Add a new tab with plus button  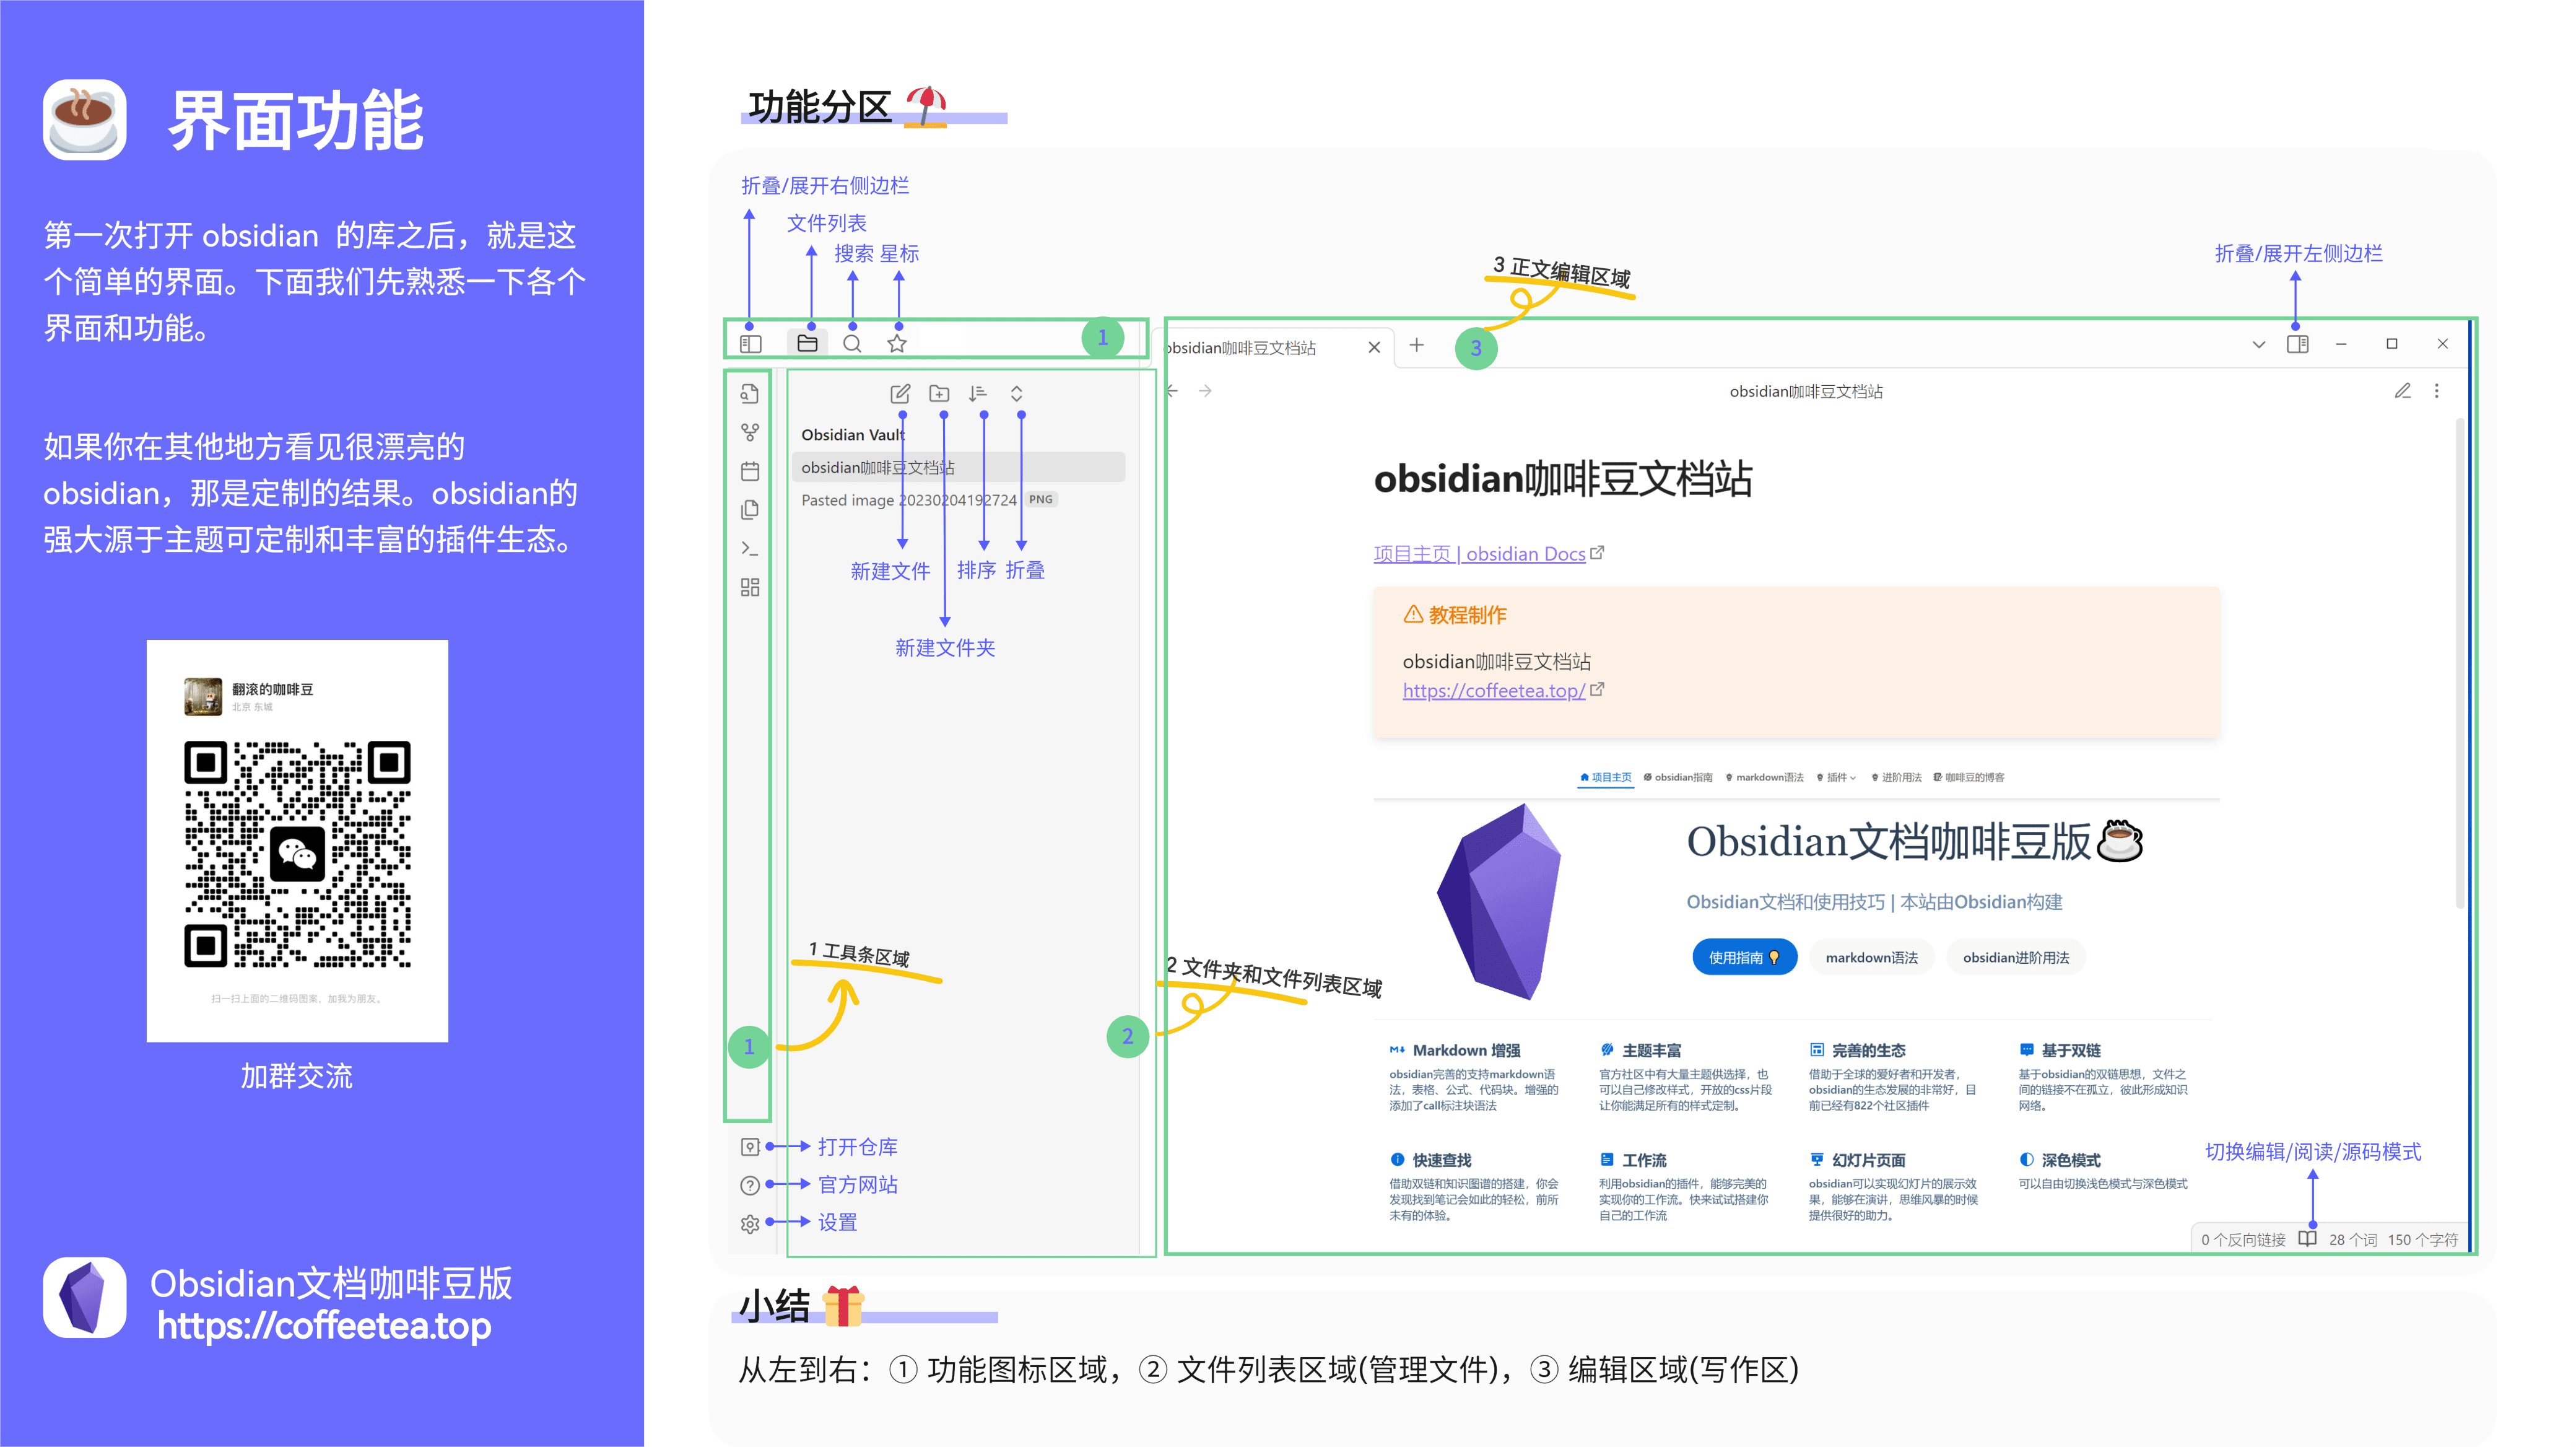[1417, 345]
